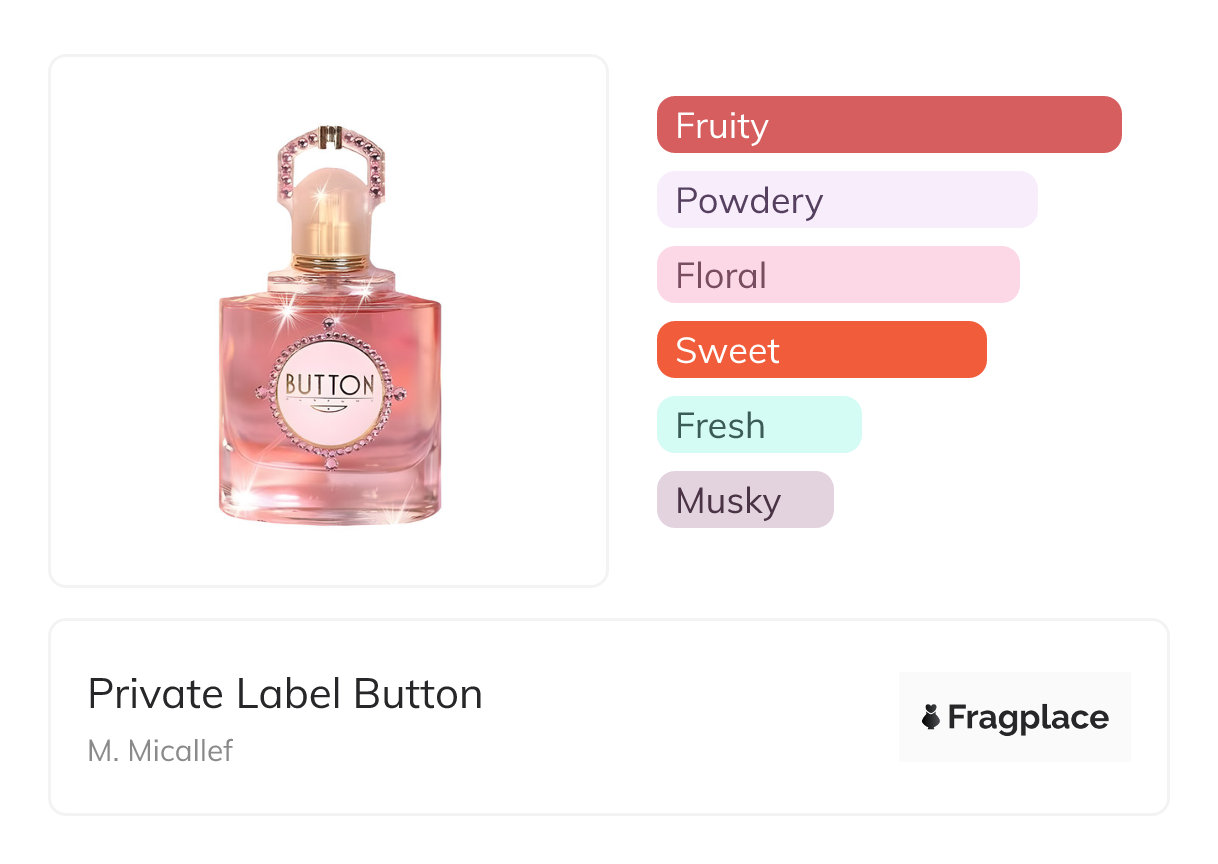Pick the mint-colored Fresh accord bar
Viewport: 1218px width, 864px height.
(x=759, y=425)
